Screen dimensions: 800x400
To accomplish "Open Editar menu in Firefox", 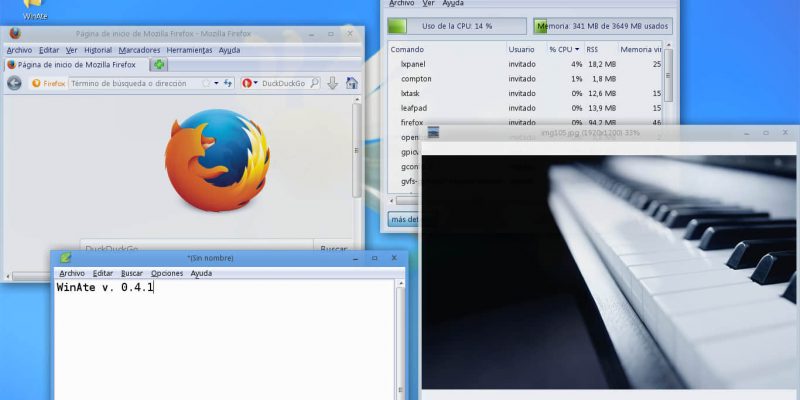I will coord(49,50).
